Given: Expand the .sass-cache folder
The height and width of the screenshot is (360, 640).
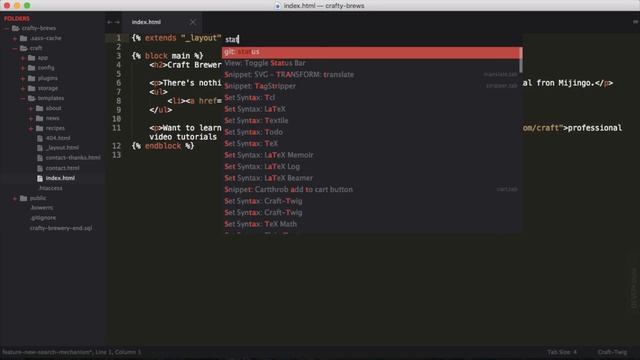Looking at the screenshot, I should pyautogui.click(x=15, y=38).
